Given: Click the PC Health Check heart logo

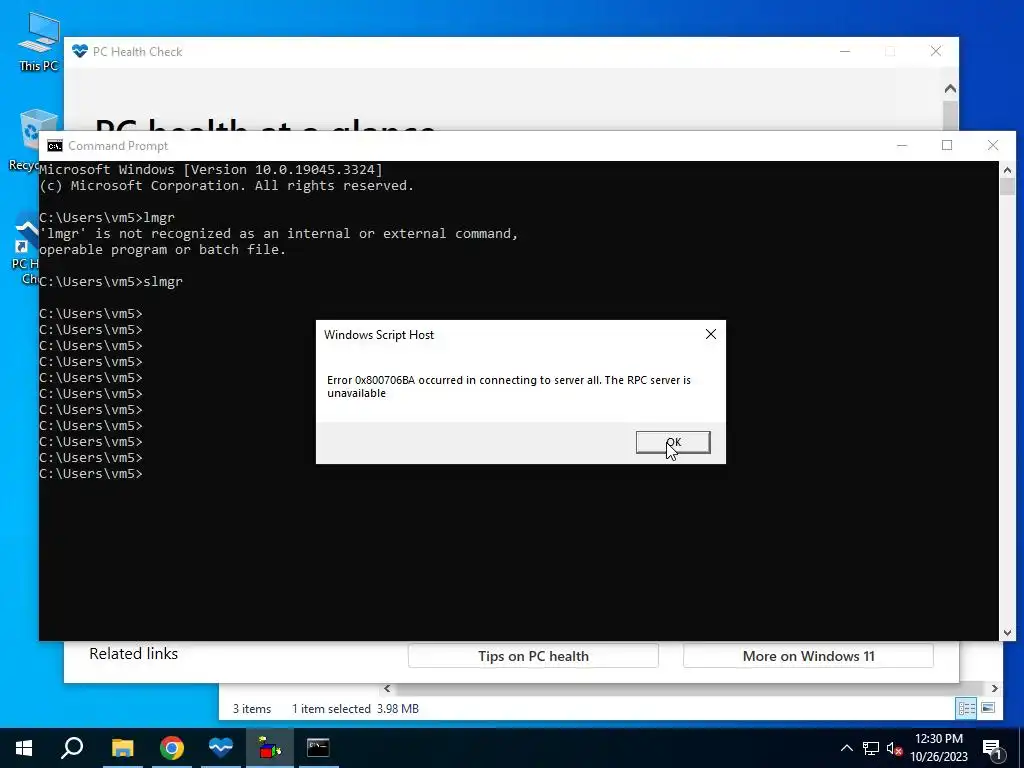Looking at the screenshot, I should pyautogui.click(x=80, y=51).
